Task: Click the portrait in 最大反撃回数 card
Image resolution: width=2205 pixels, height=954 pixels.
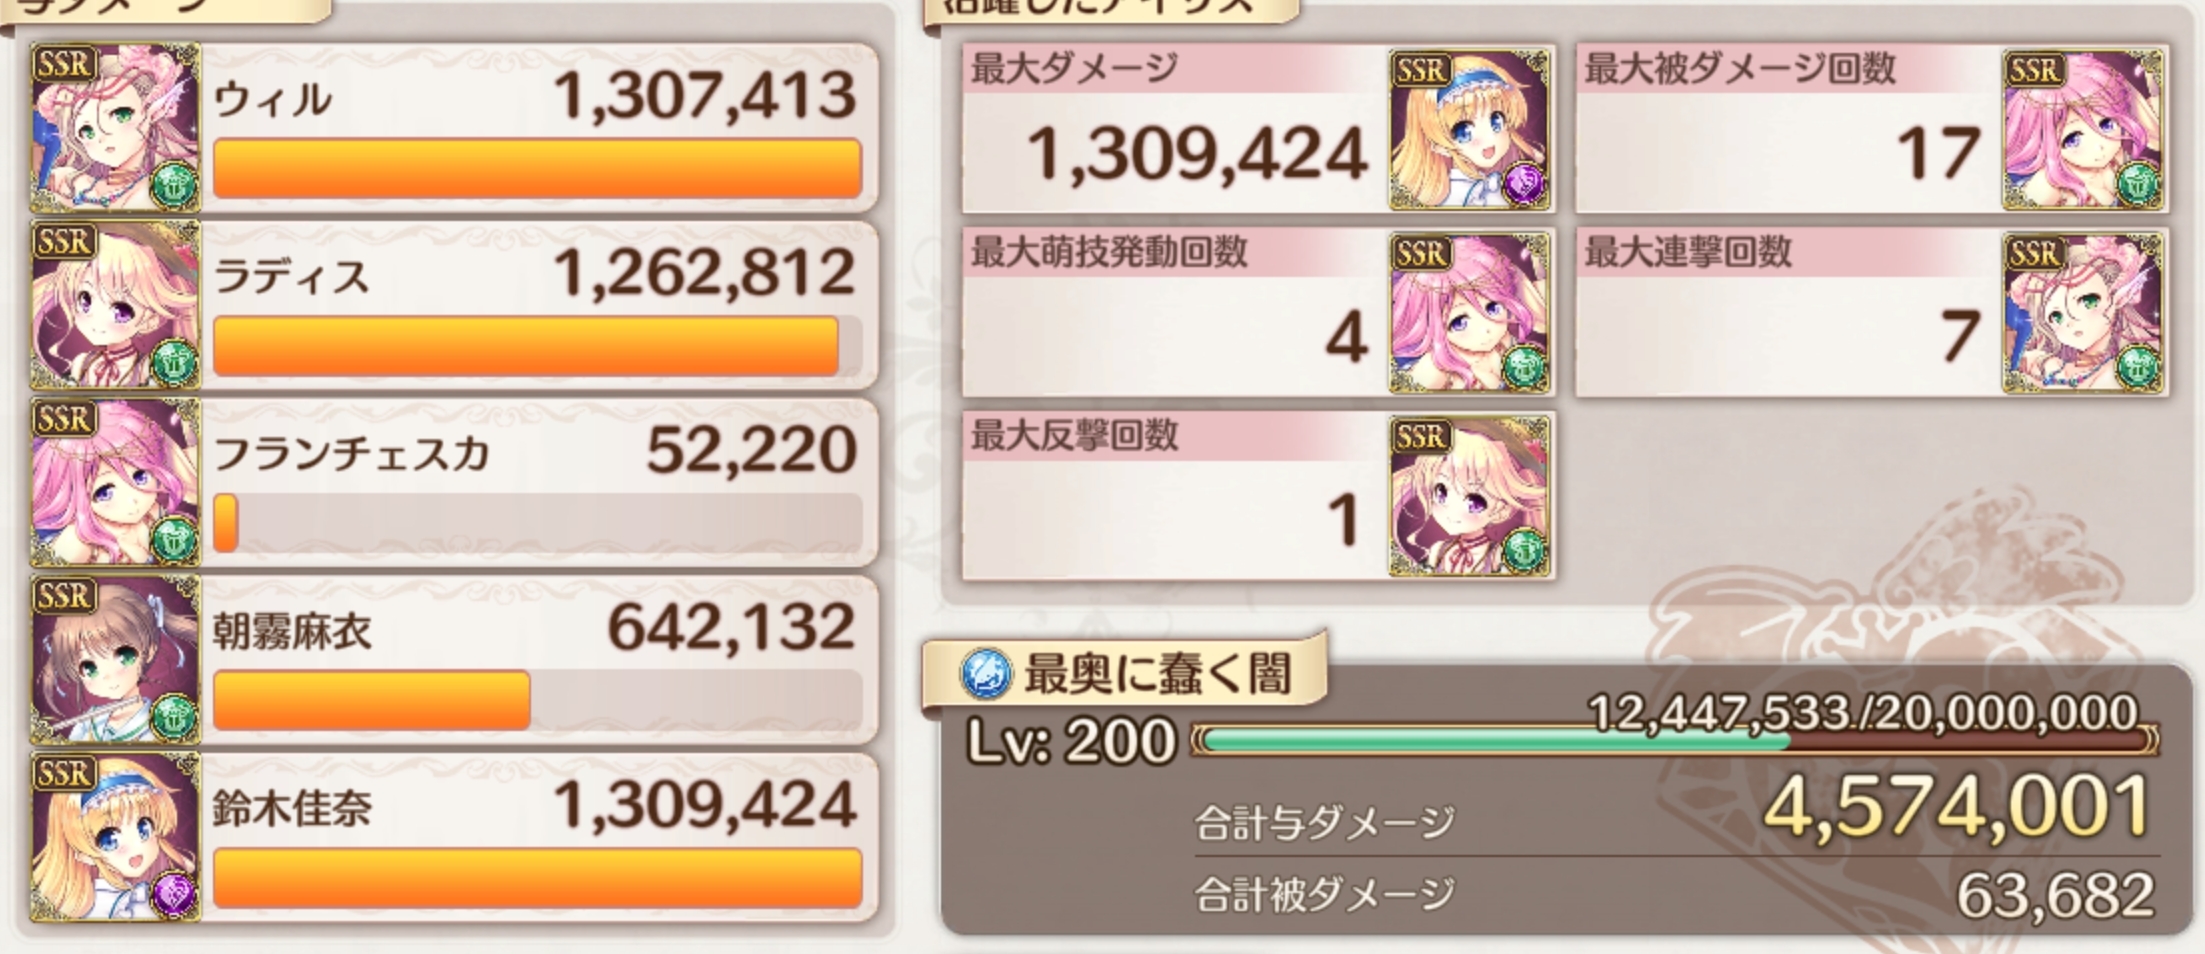Action: click(1470, 497)
